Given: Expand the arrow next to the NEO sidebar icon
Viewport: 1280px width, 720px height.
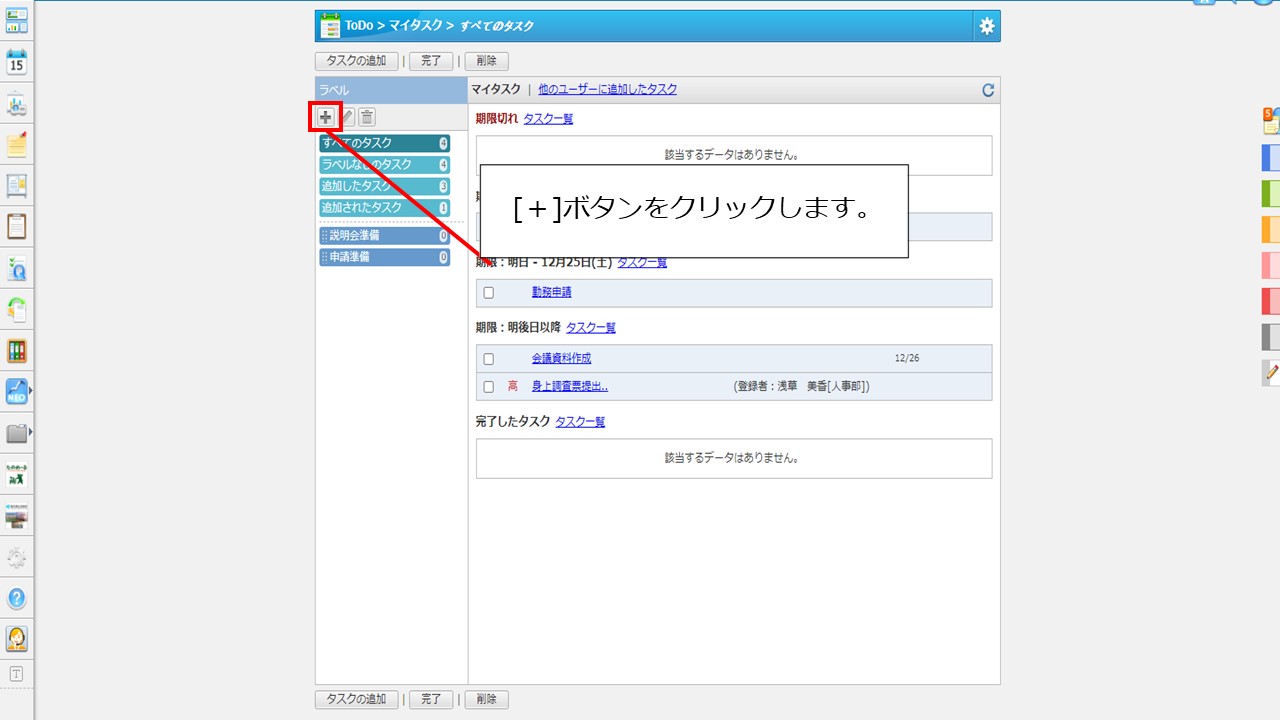Looking at the screenshot, I should click(32, 391).
